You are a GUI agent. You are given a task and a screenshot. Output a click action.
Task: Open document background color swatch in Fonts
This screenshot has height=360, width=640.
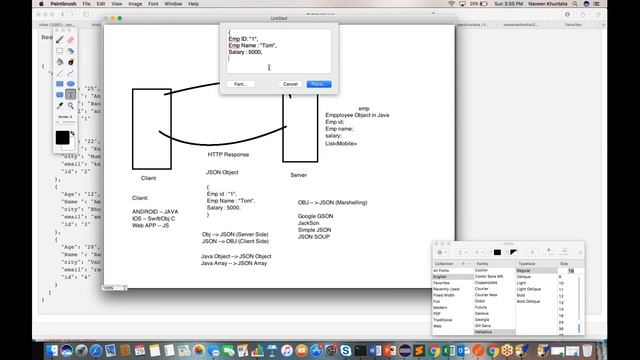tap(513, 253)
